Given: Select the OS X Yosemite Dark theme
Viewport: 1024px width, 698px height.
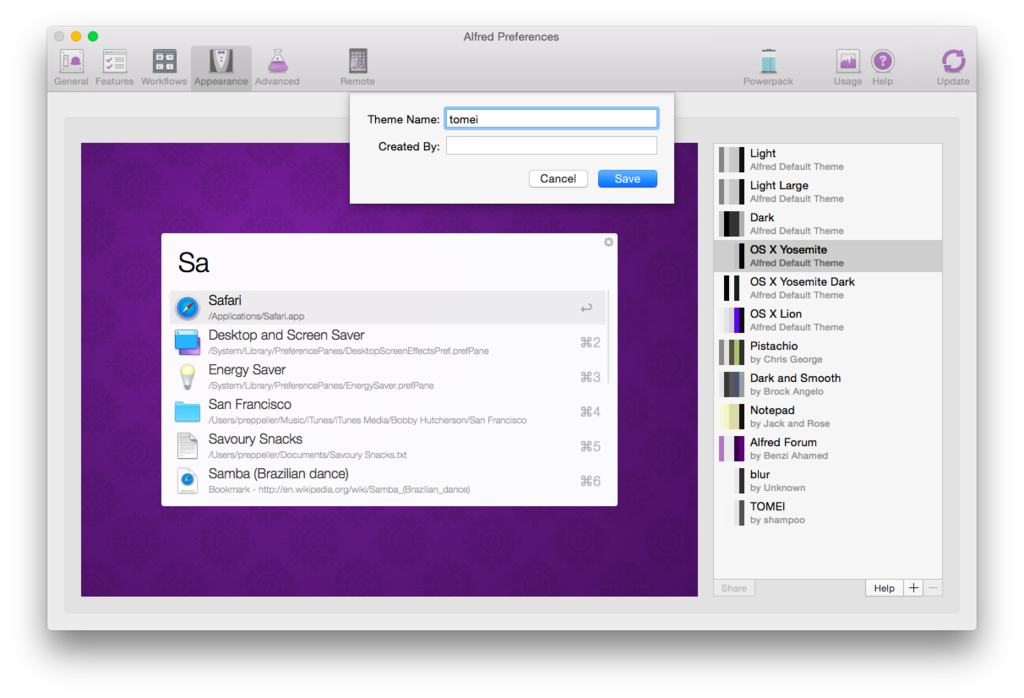Looking at the screenshot, I should 827,287.
